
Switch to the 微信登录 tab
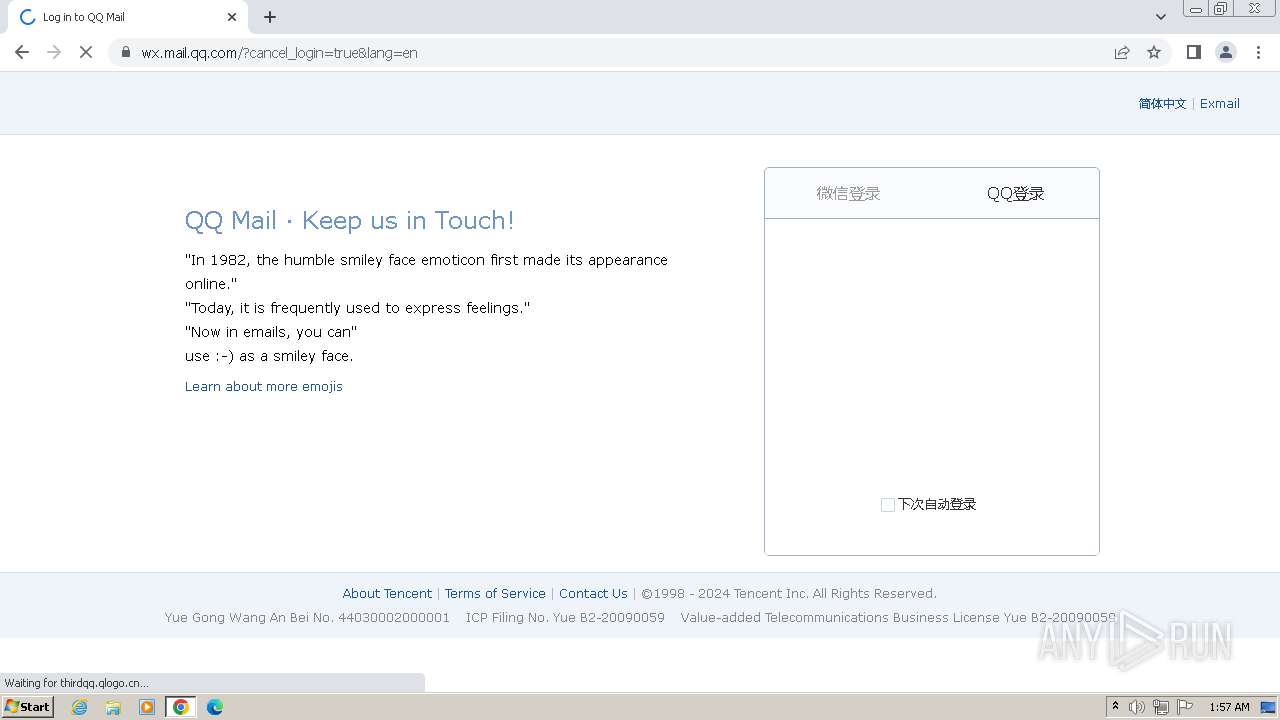pos(848,194)
